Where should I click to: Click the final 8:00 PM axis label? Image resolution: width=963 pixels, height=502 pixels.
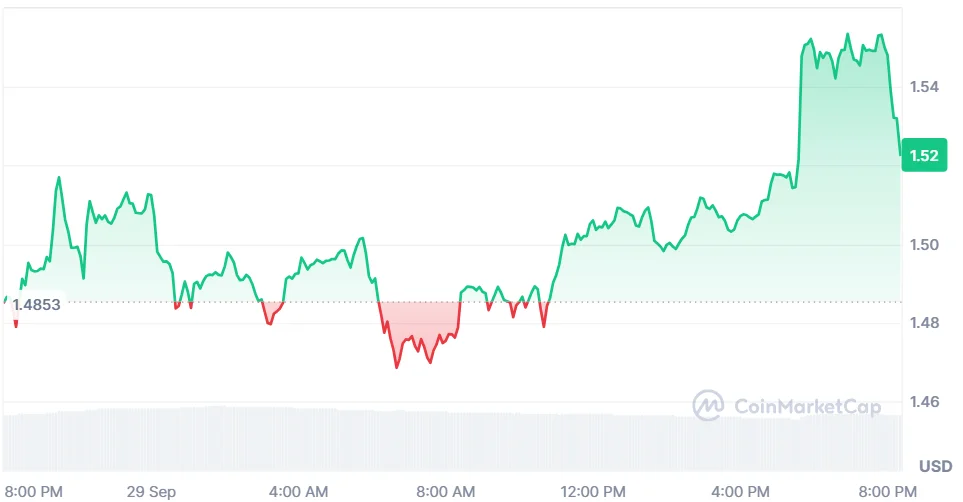pyautogui.click(x=887, y=492)
